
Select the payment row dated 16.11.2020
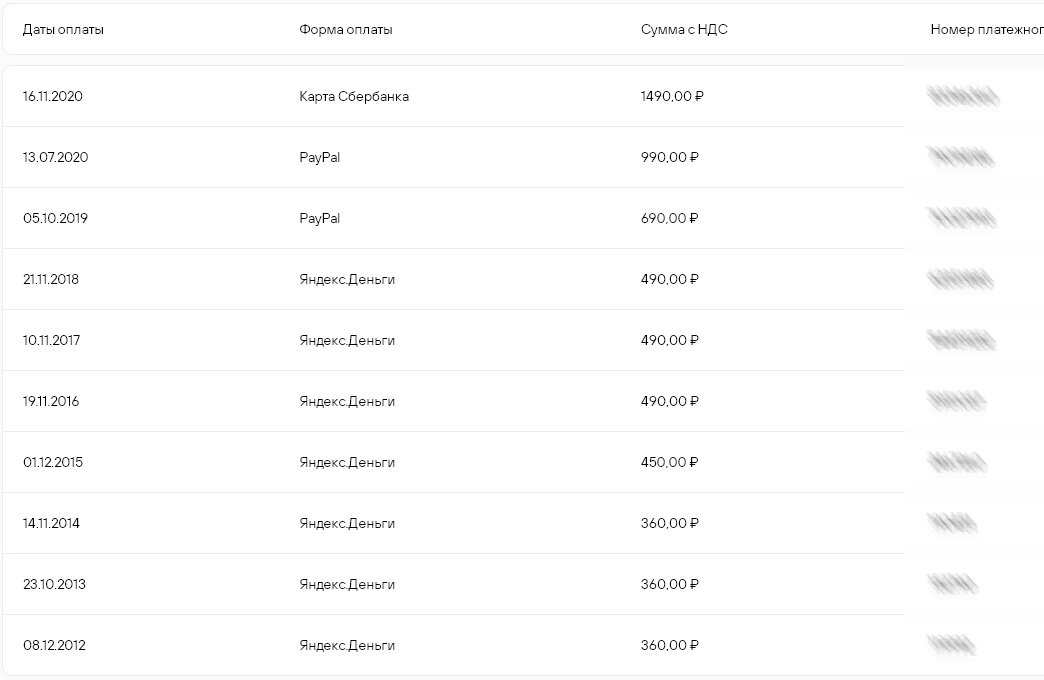[x=454, y=96]
